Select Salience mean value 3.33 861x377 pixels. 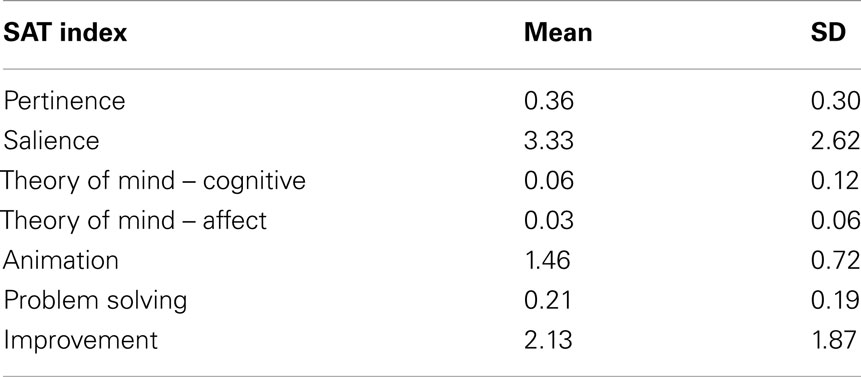coord(549,140)
